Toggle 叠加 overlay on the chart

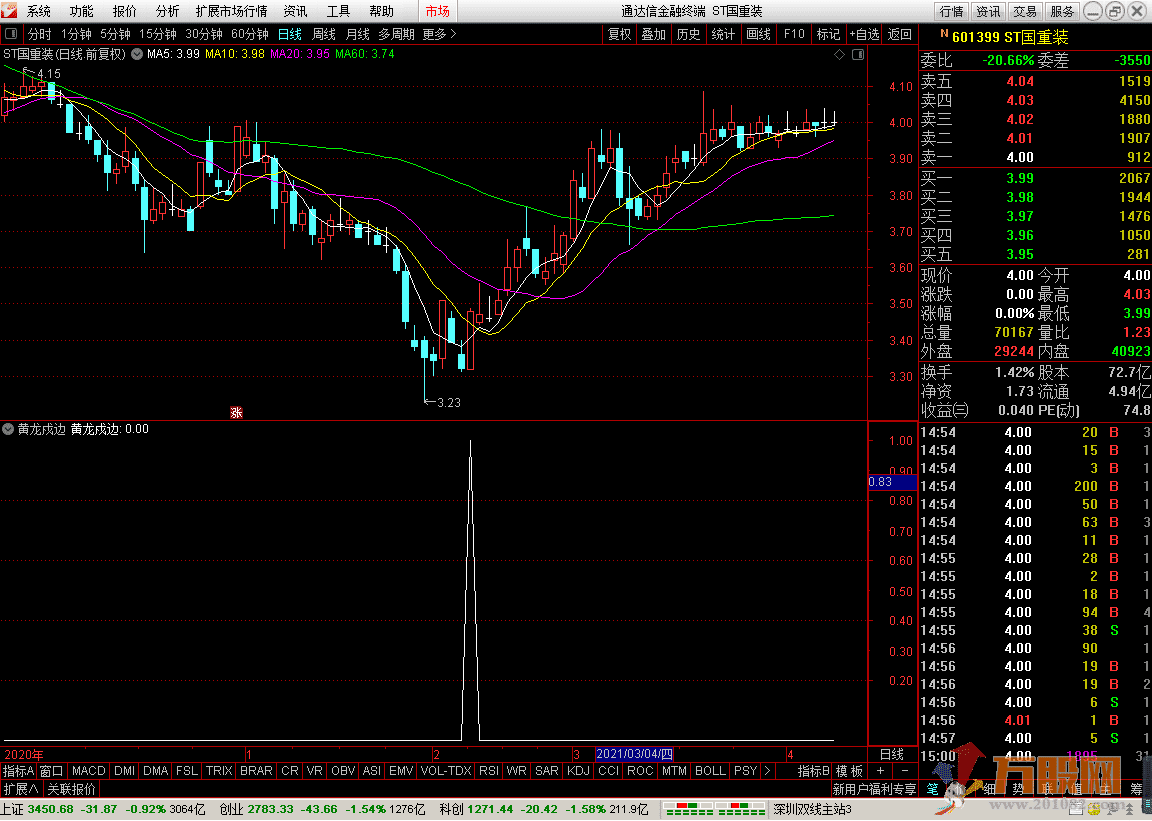pos(653,34)
